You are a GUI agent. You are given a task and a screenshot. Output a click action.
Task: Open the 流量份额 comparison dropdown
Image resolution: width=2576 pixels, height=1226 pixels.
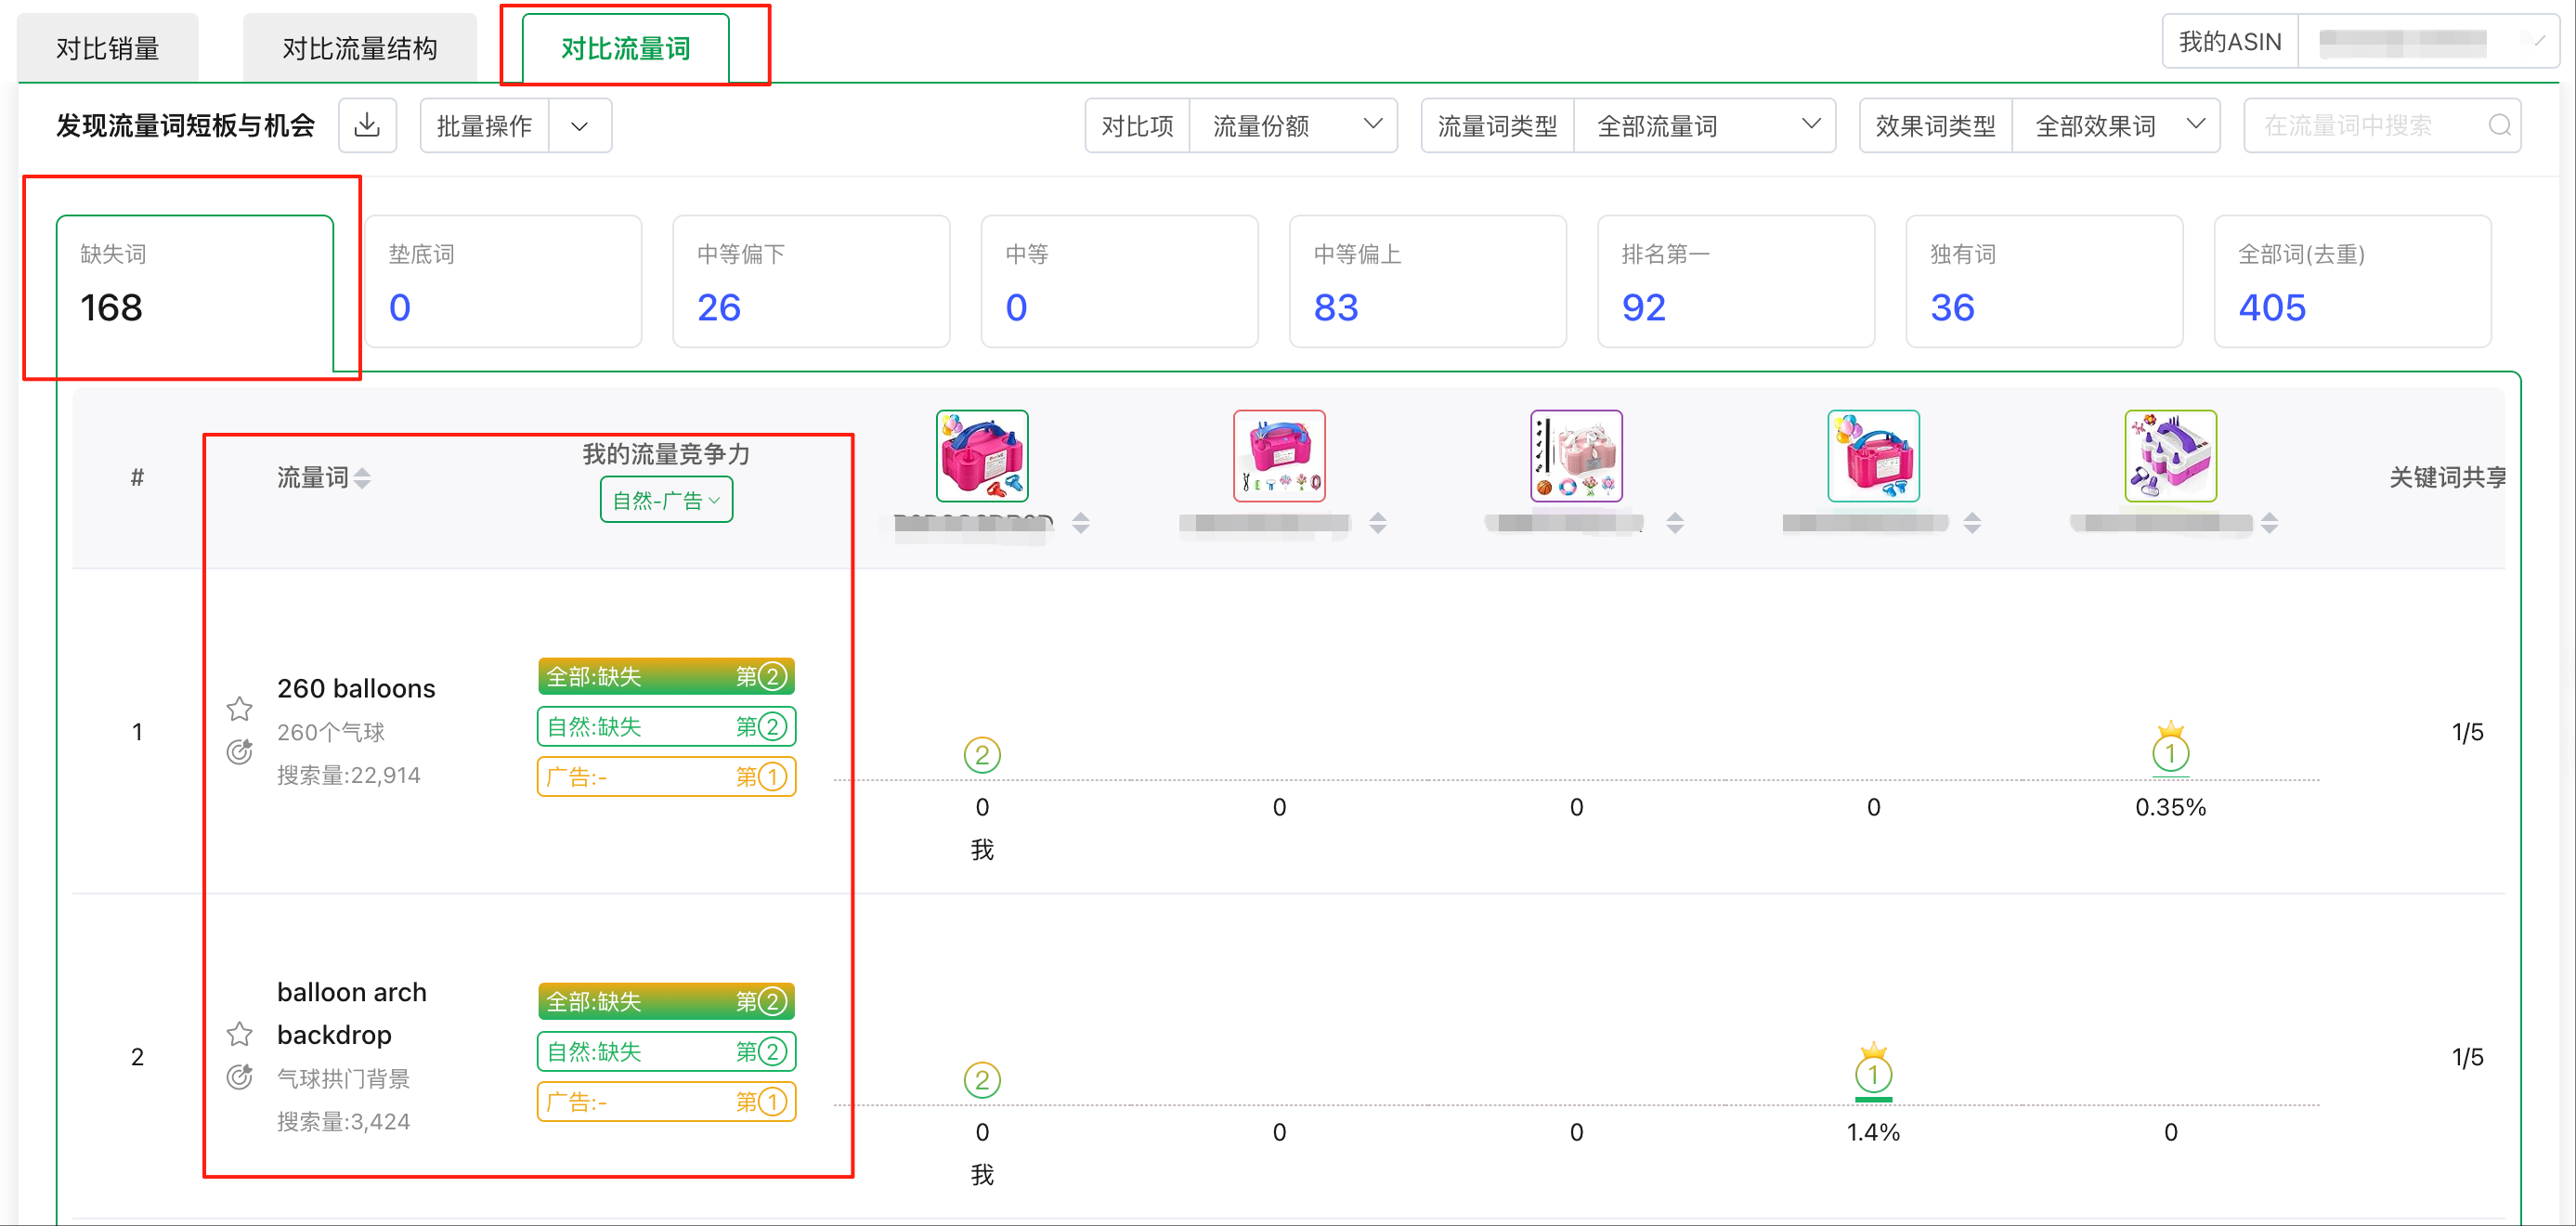point(1293,125)
